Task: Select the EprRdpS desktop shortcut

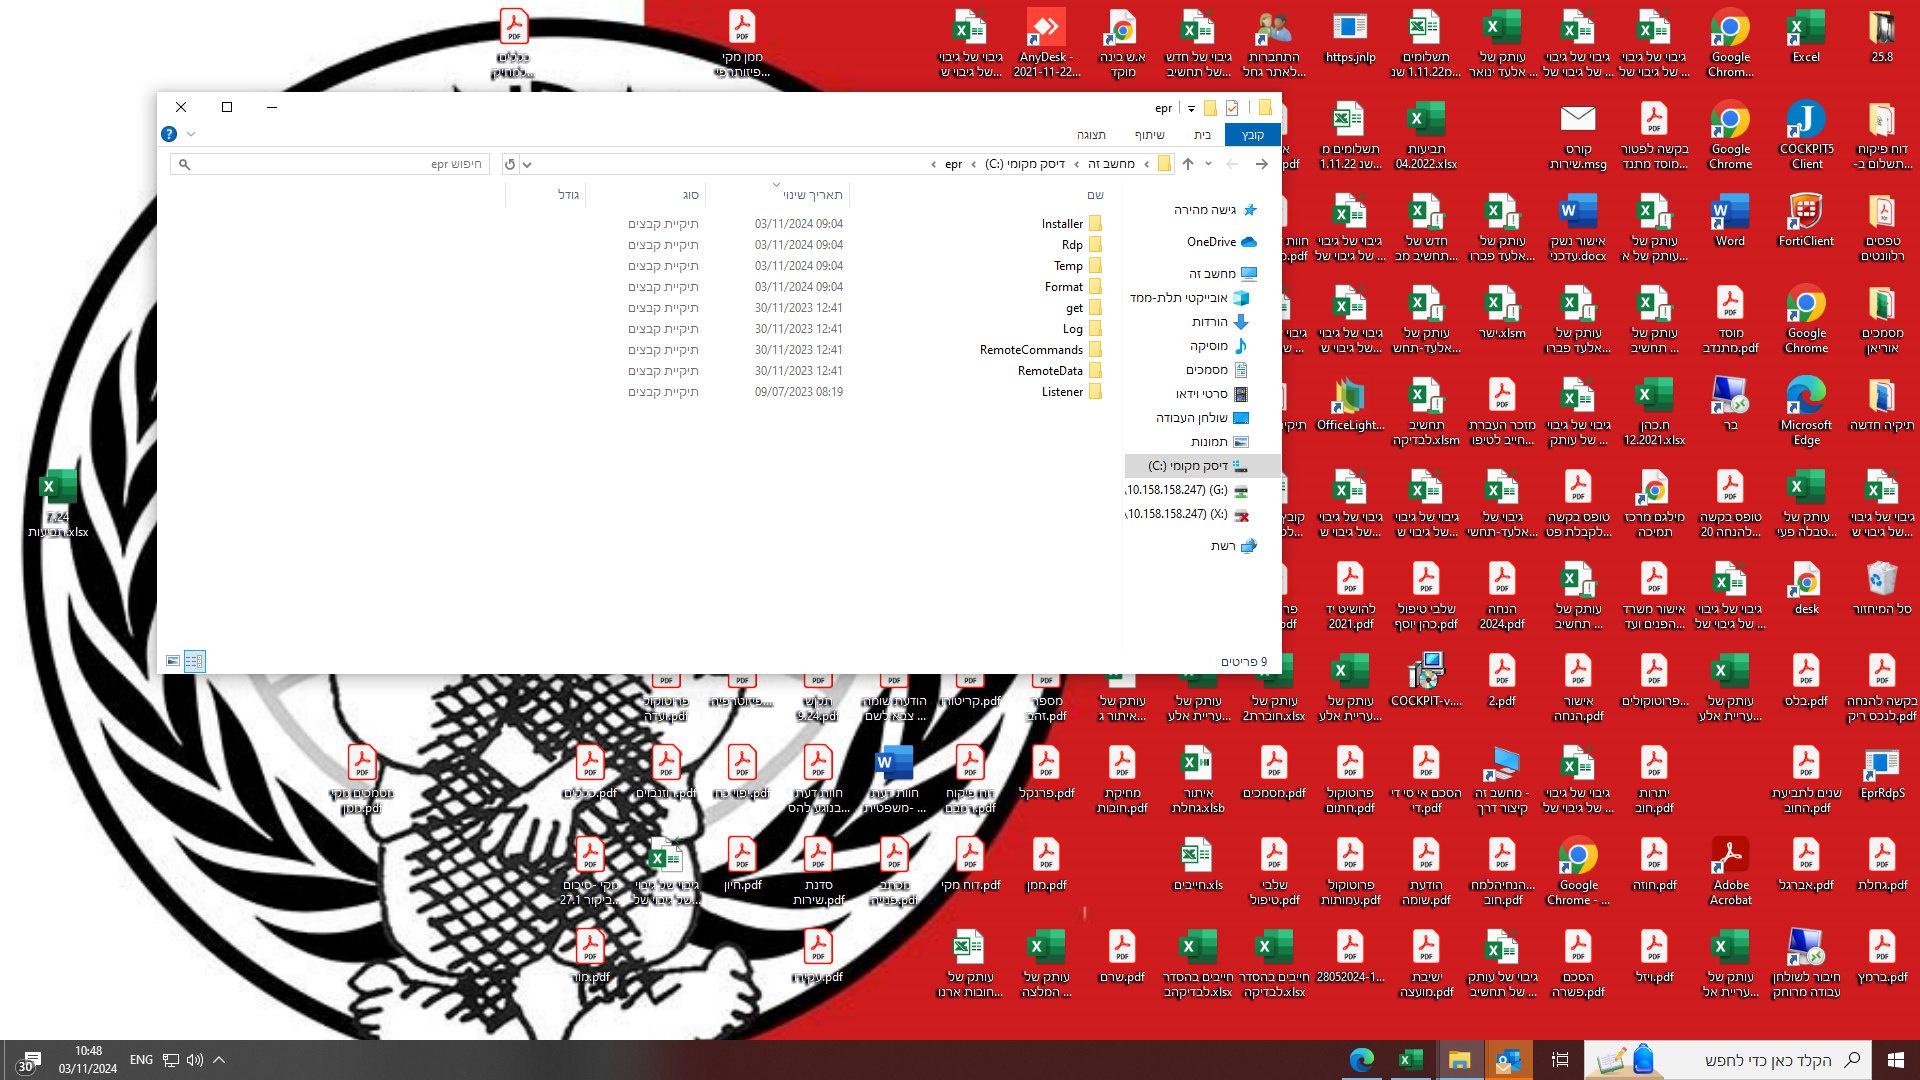Action: [1882, 772]
